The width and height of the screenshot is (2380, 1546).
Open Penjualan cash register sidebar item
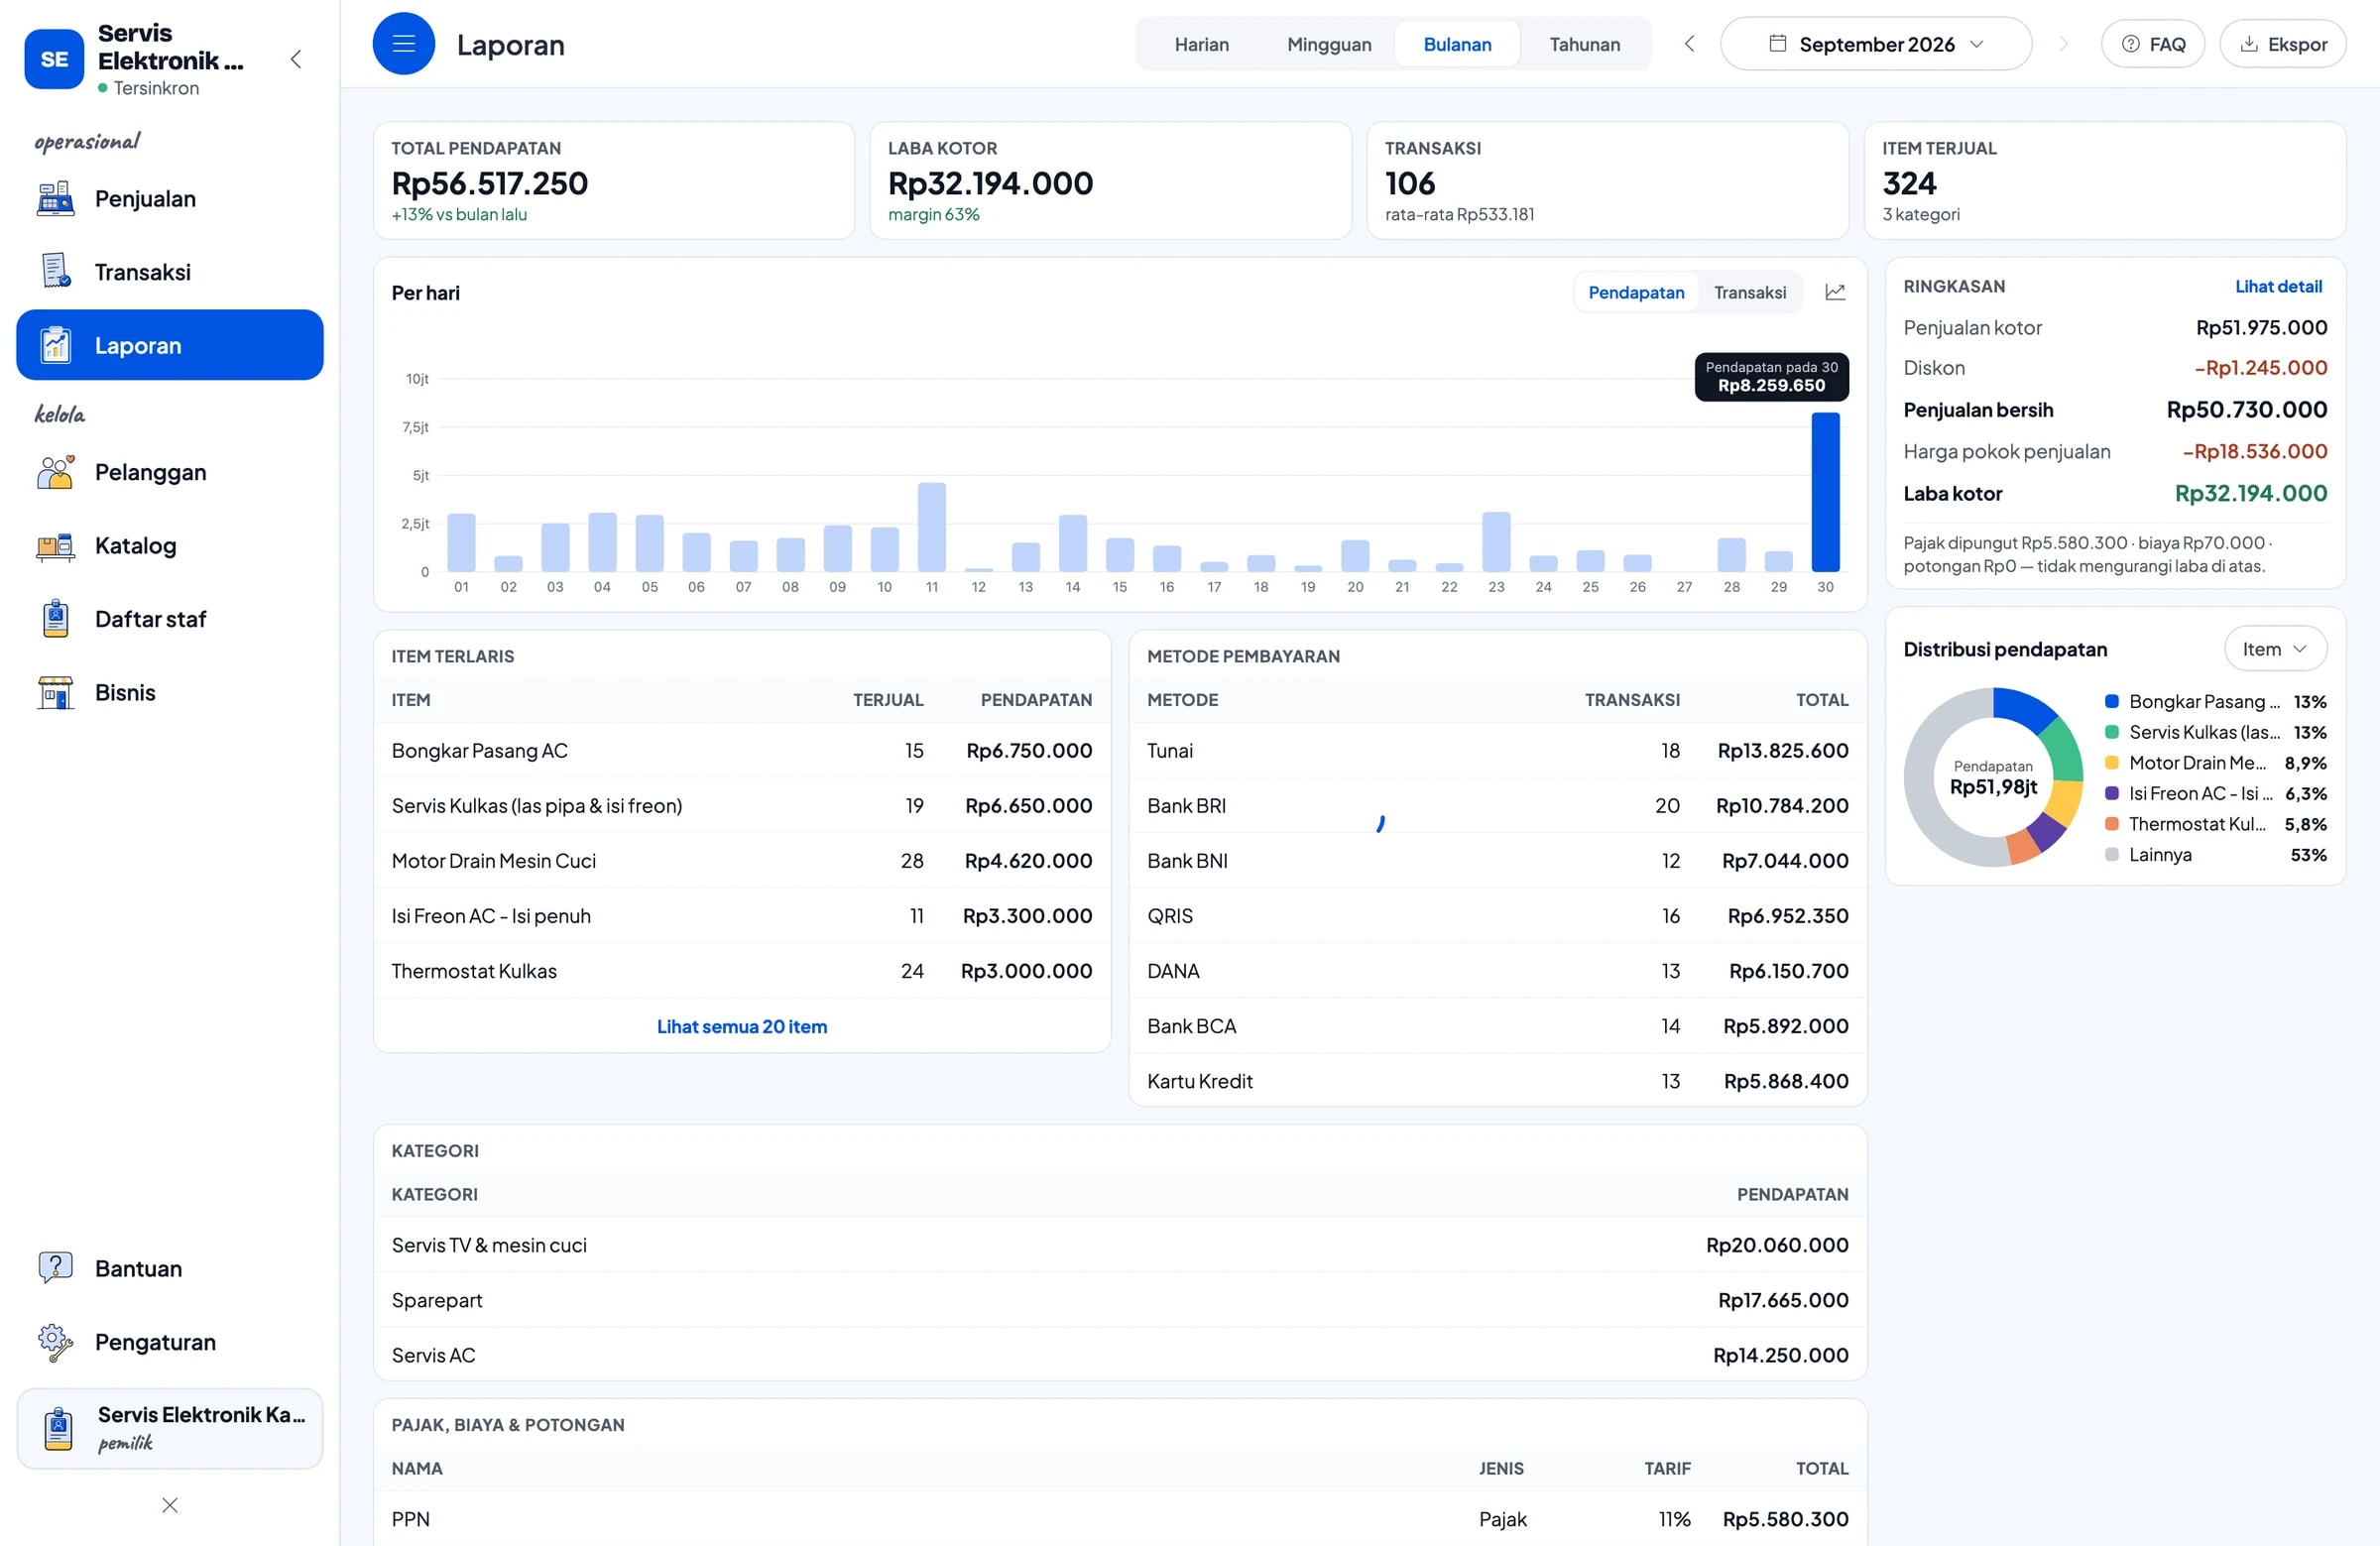pyautogui.click(x=170, y=199)
